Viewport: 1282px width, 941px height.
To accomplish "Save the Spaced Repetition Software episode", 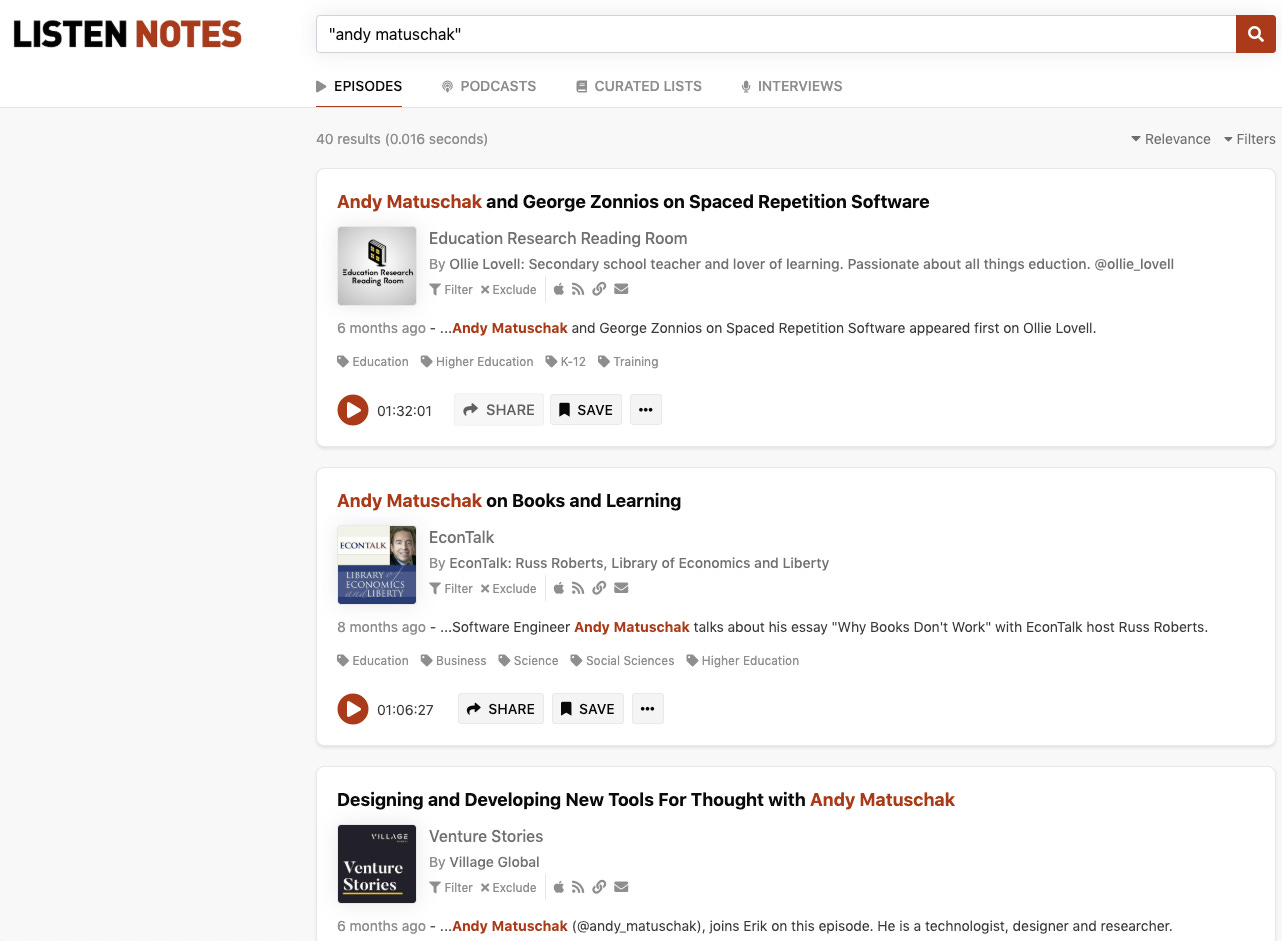I will pyautogui.click(x=586, y=410).
